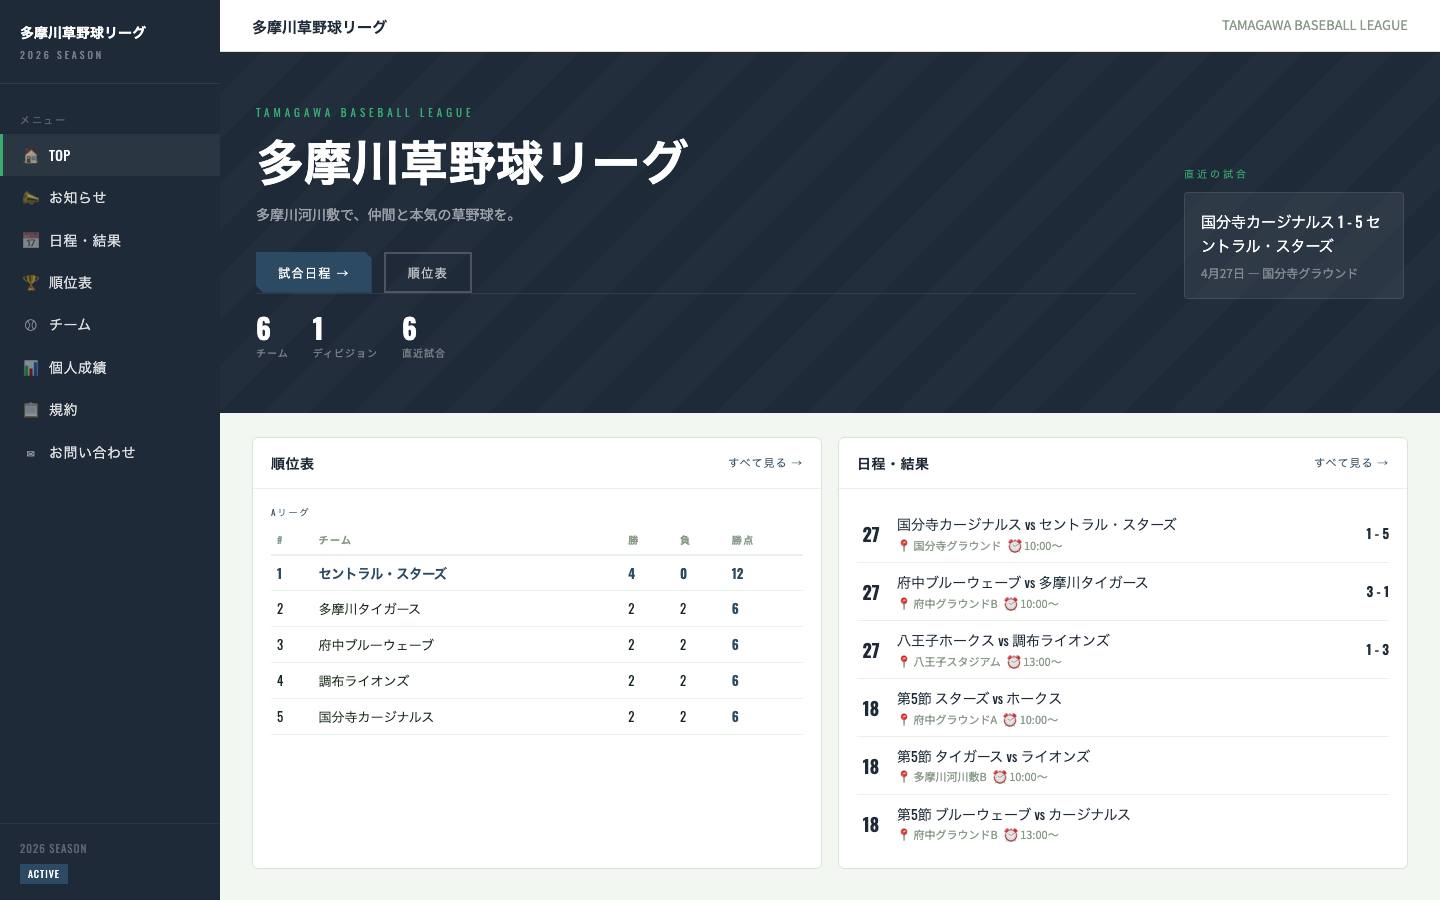Click the 3 - 1 score result
Viewport: 1440px width, 900px height.
[x=1377, y=592]
